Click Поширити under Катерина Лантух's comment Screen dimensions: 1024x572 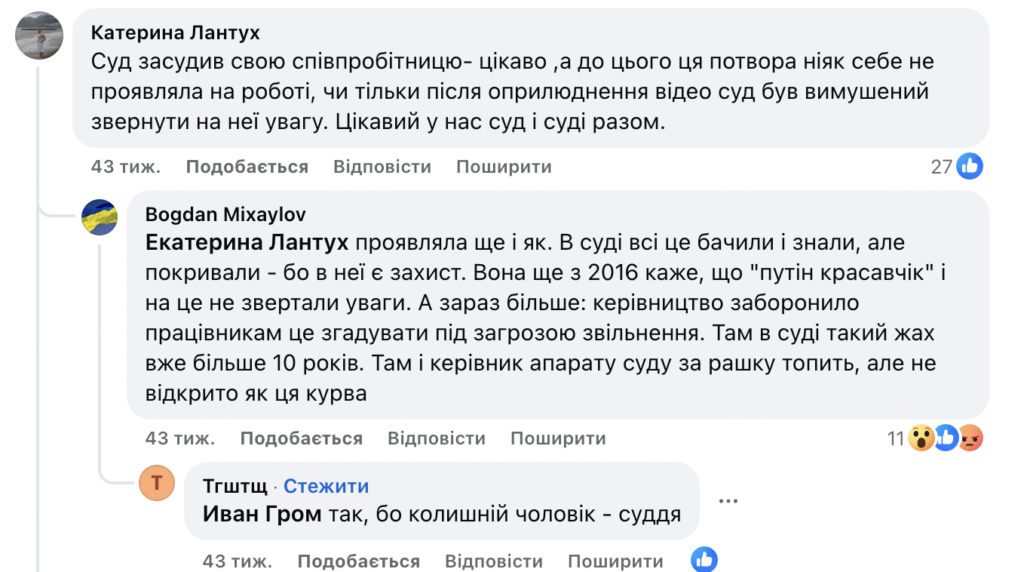[x=504, y=167]
